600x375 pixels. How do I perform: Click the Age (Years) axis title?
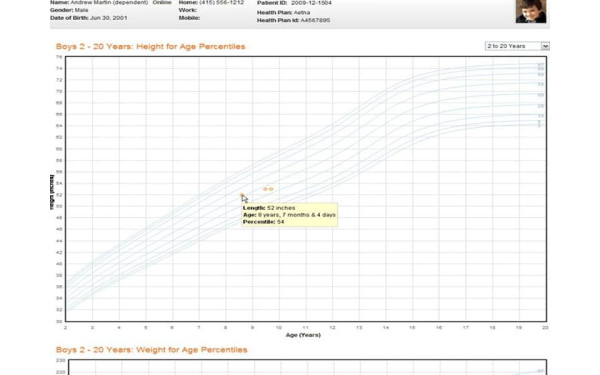[x=303, y=335]
